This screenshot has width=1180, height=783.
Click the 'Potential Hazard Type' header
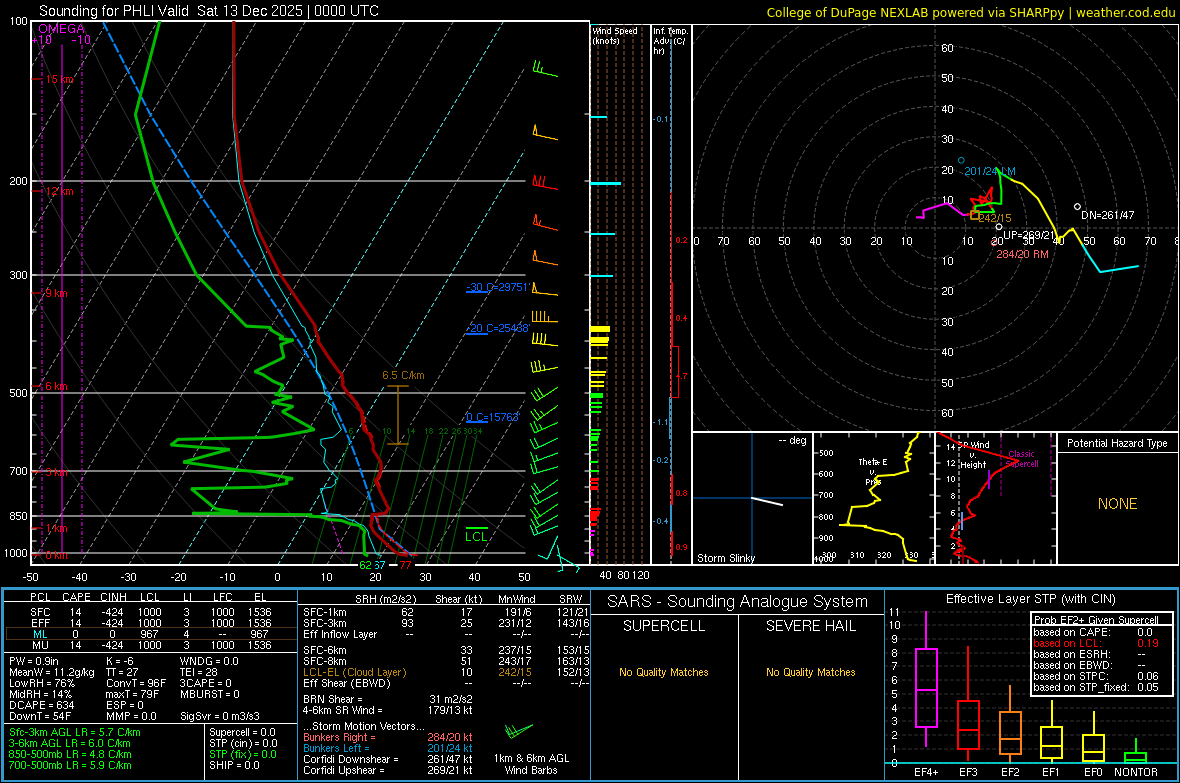1118,443
